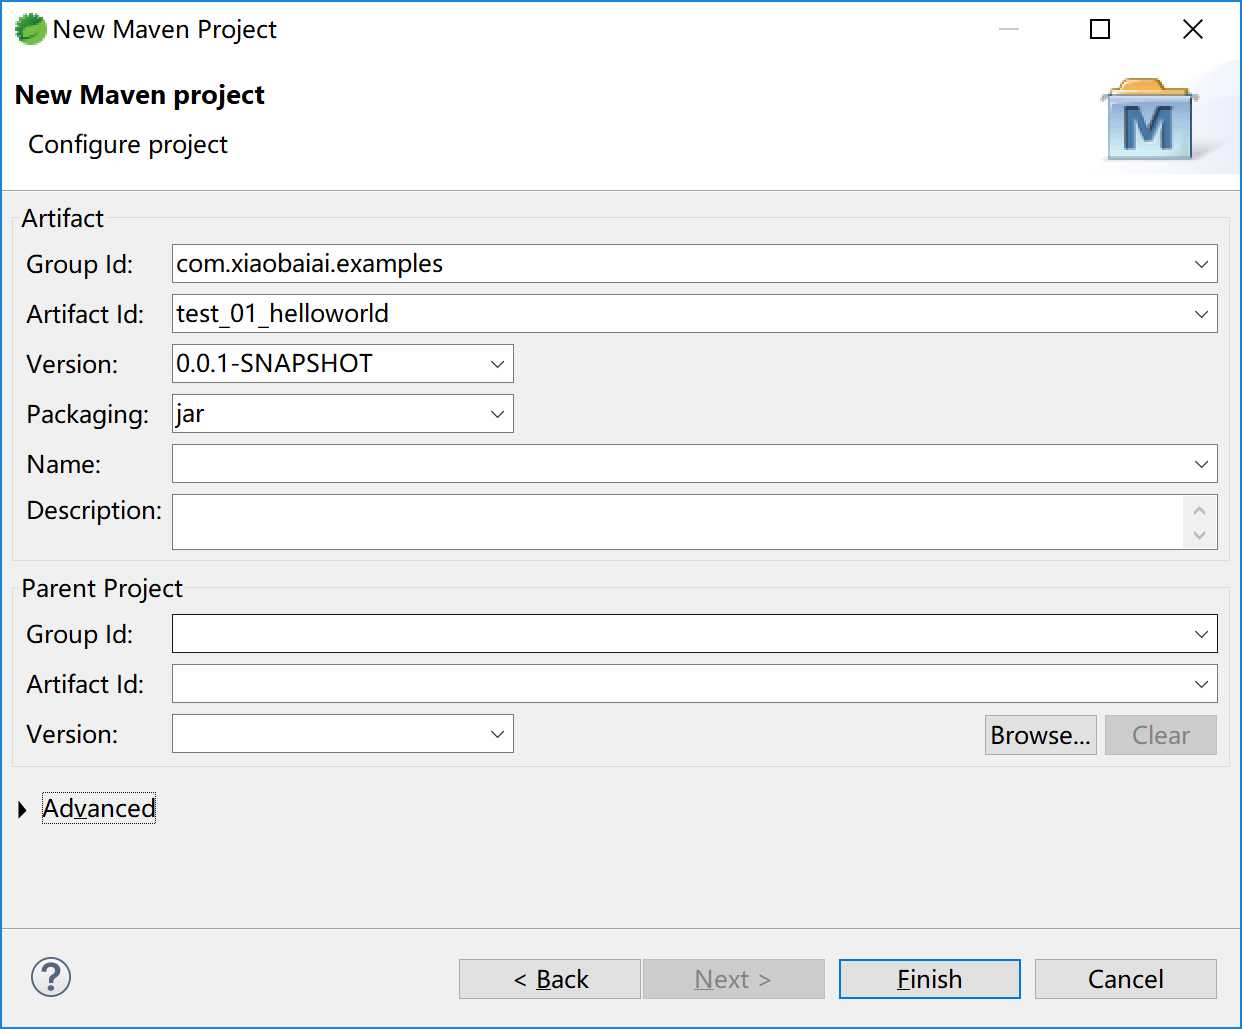Close the New Maven Project dialog
1242x1029 pixels.
(x=1193, y=29)
